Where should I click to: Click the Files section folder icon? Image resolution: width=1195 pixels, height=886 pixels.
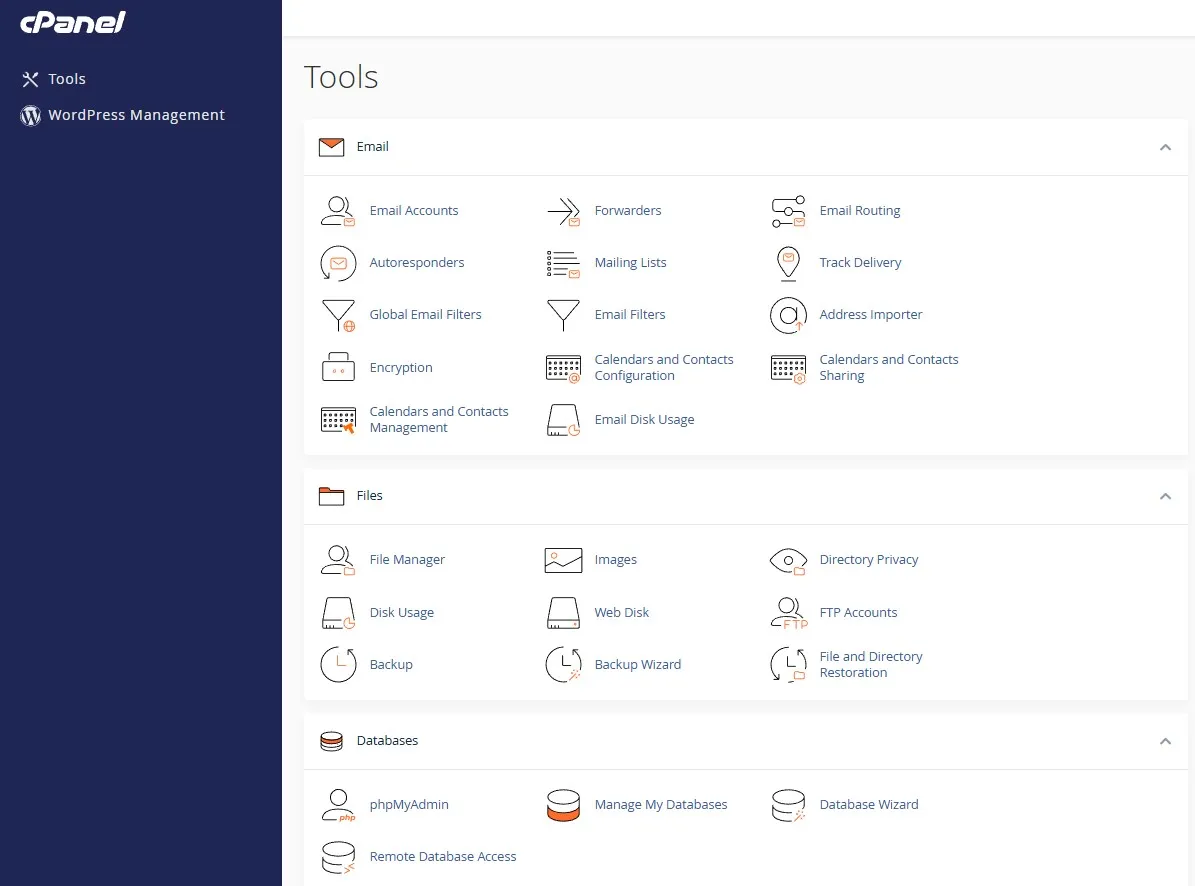[332, 496]
